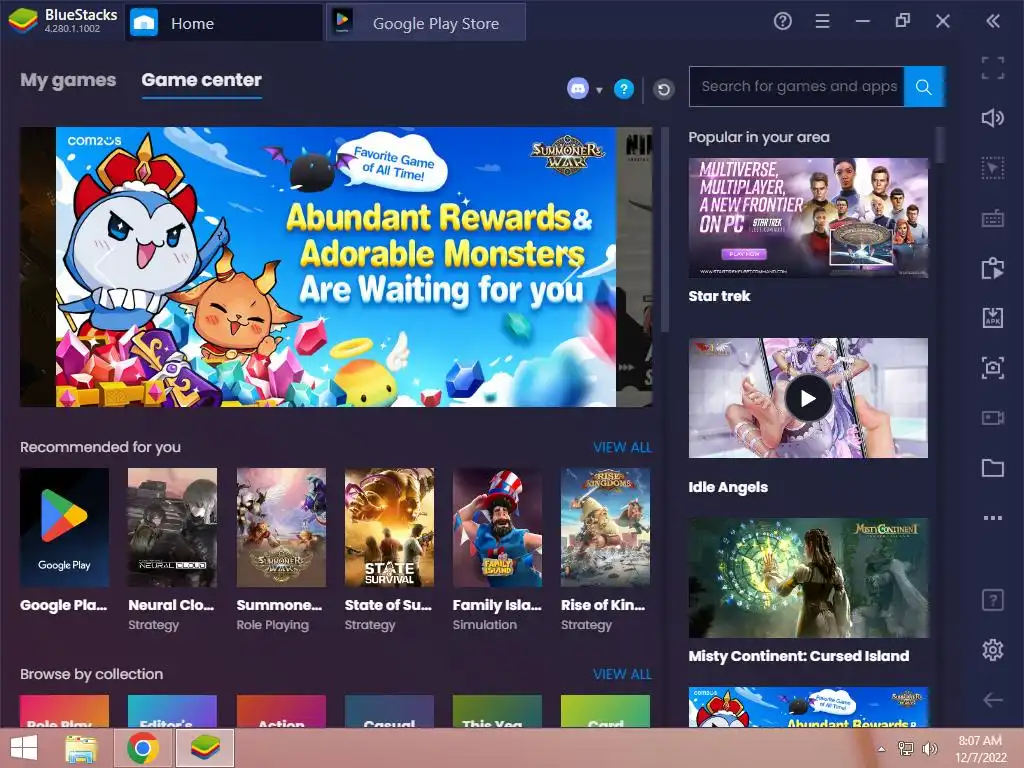
Task: Click View All for Recommended for you
Action: tap(622, 447)
